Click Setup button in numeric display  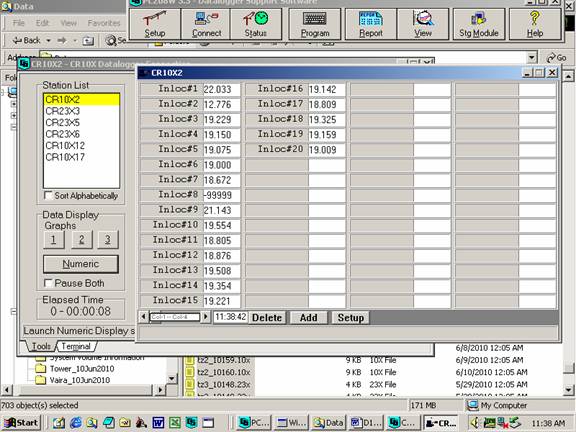[351, 318]
